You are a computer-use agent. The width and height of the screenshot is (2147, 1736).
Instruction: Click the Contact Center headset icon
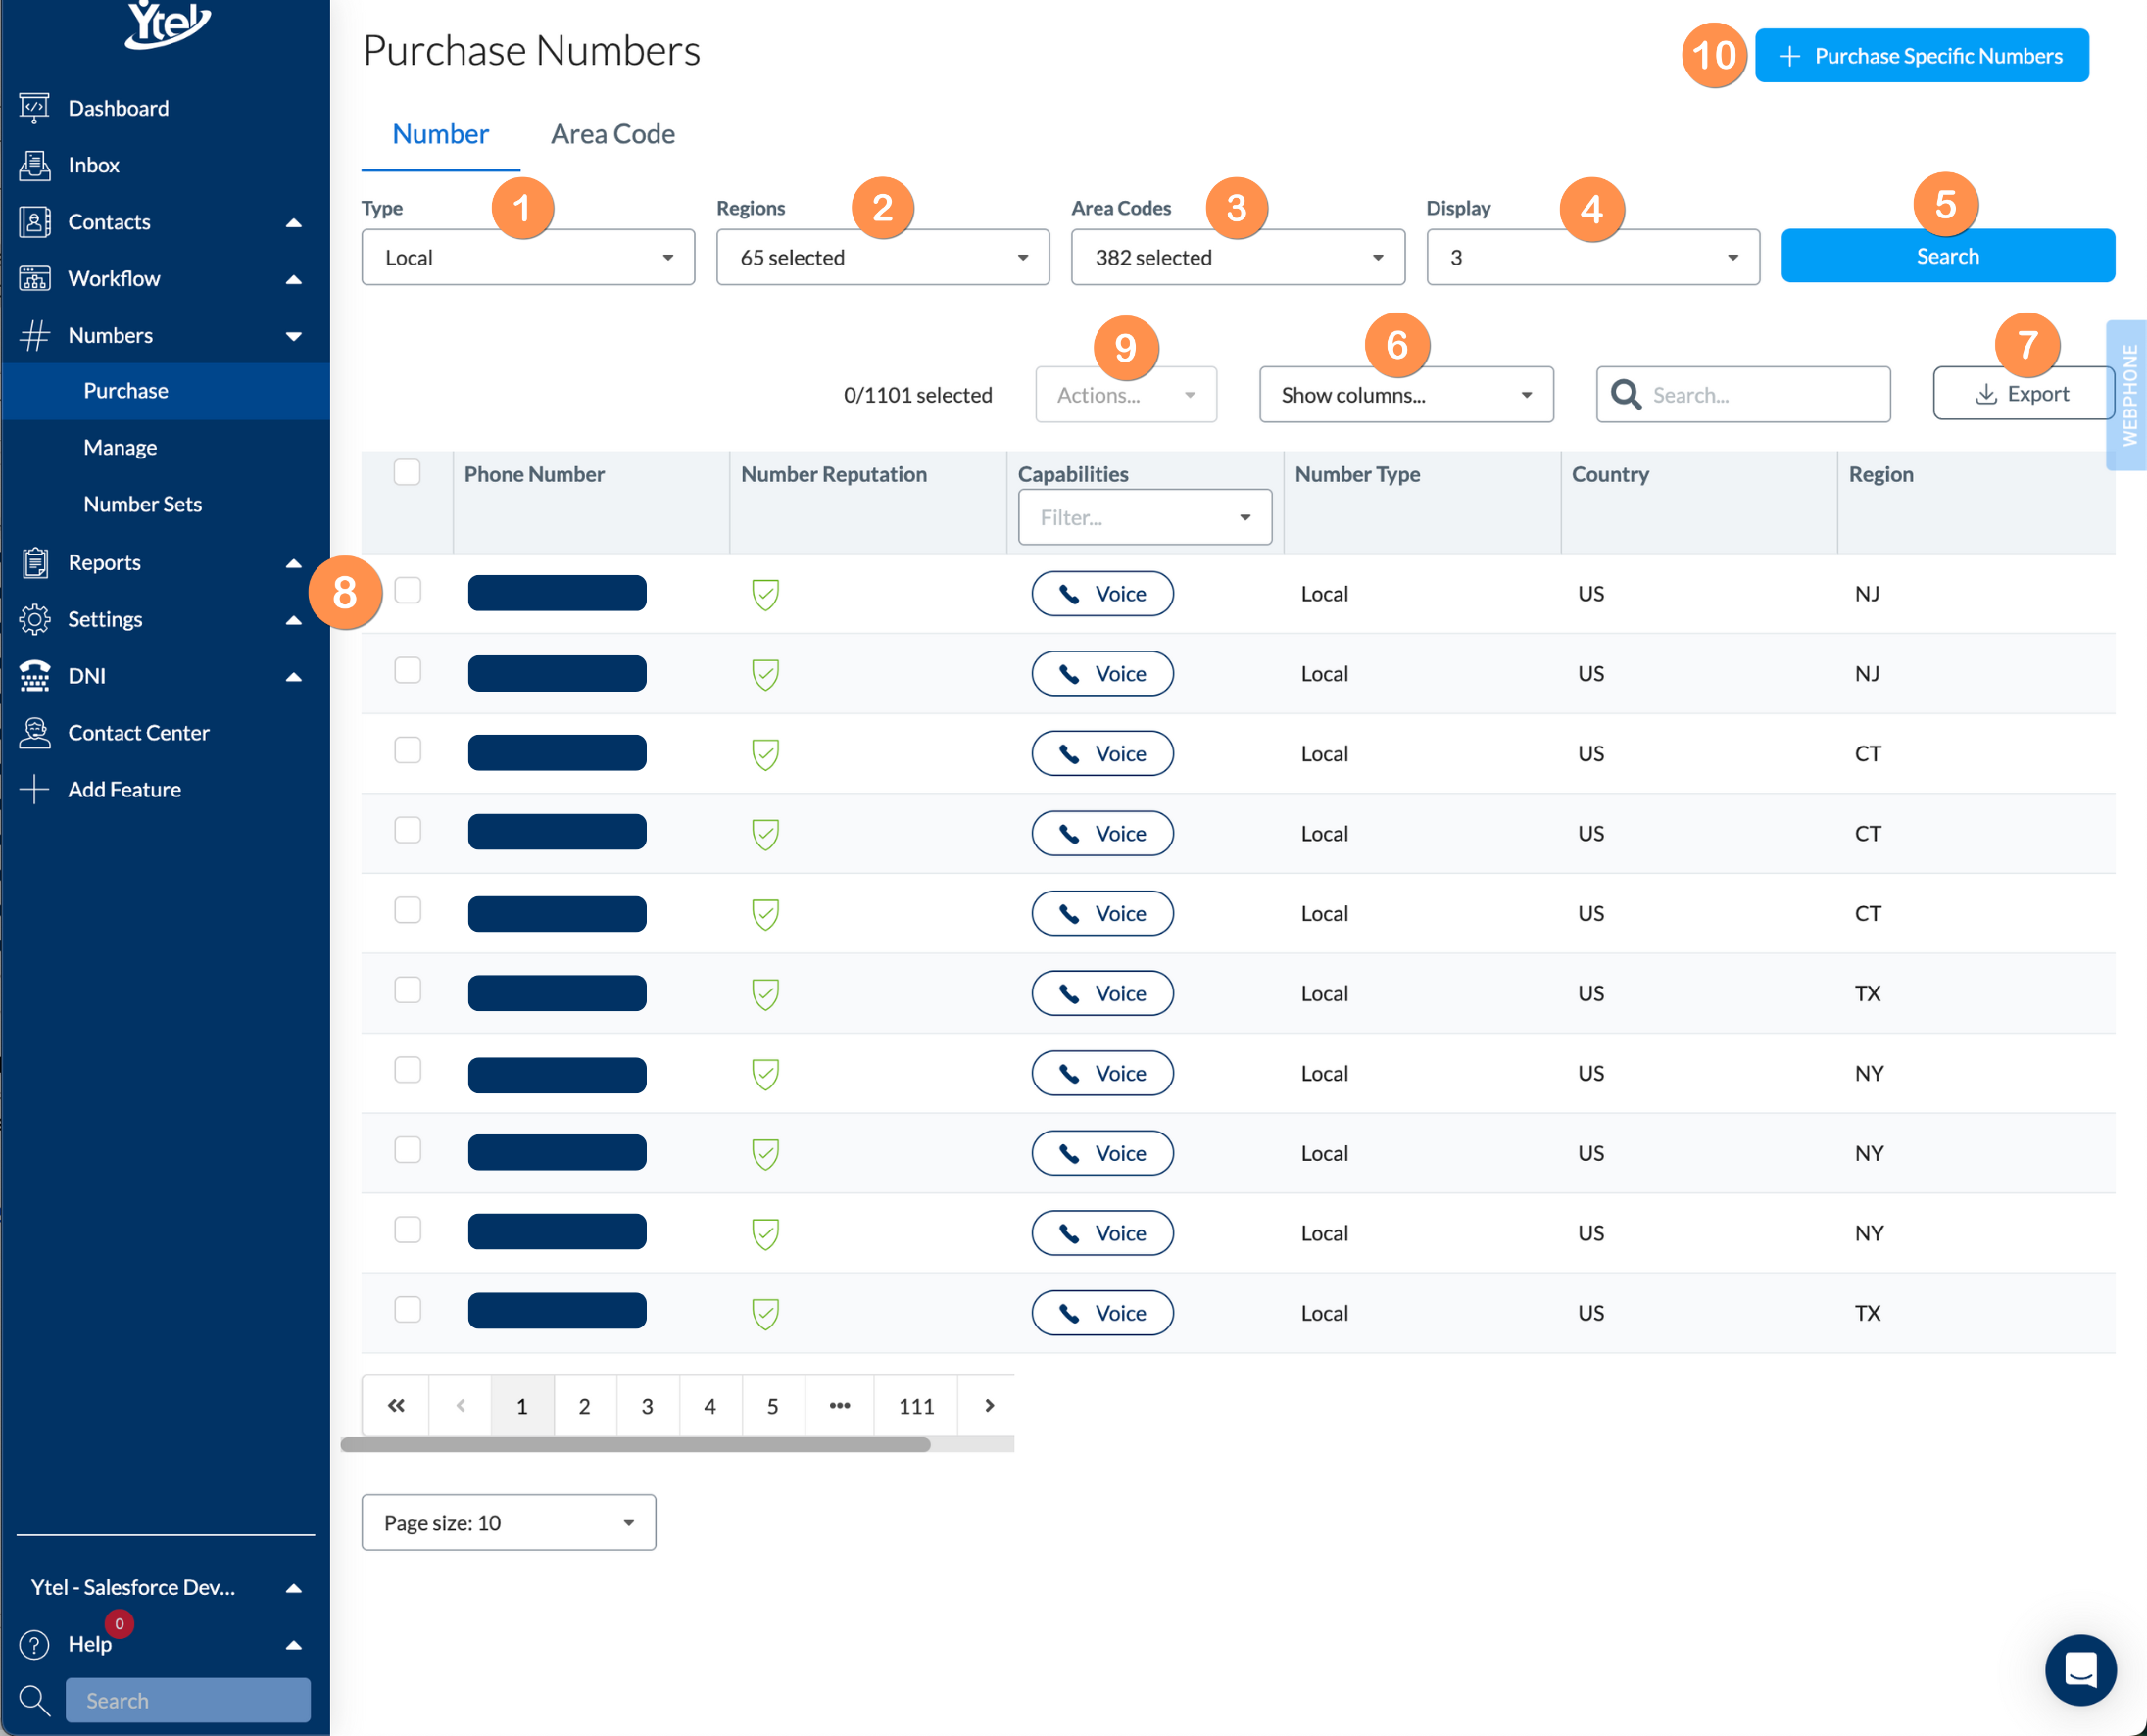(34, 733)
